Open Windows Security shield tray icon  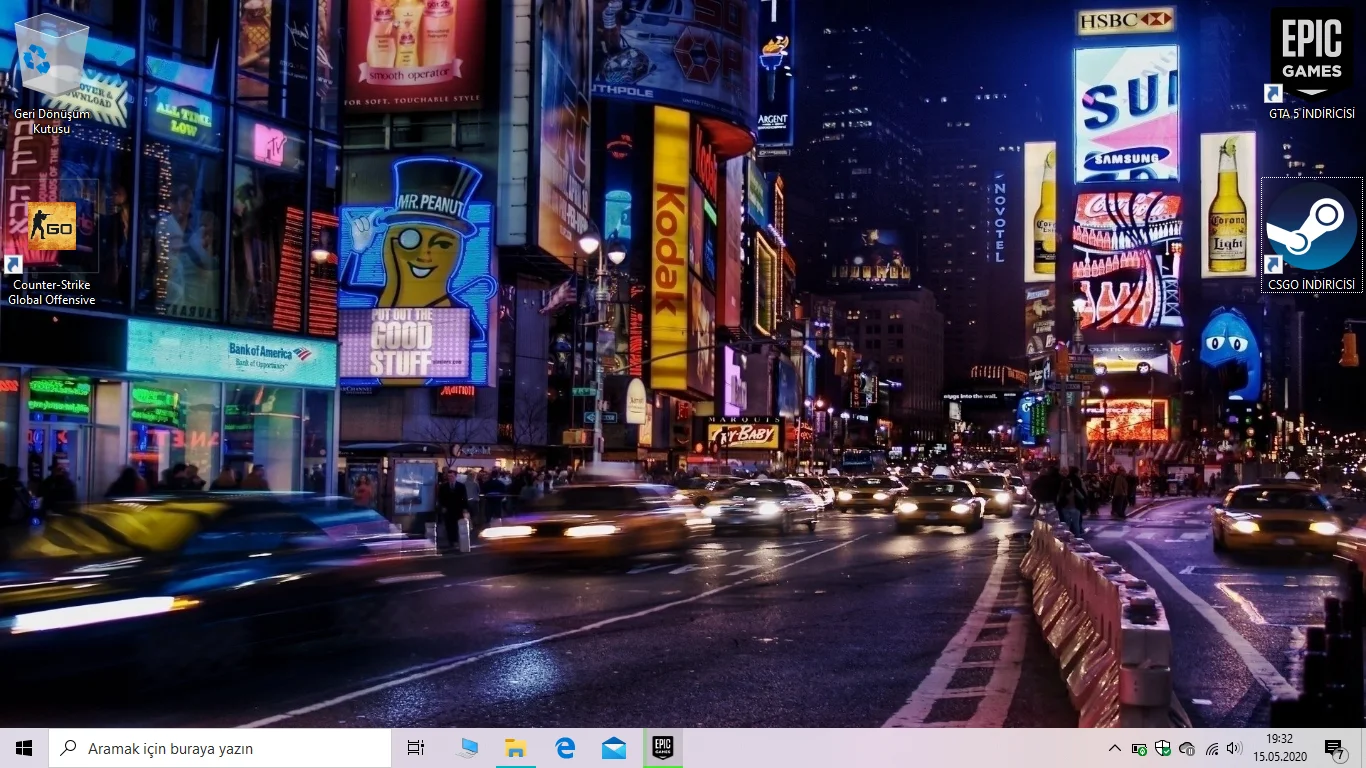1163,748
